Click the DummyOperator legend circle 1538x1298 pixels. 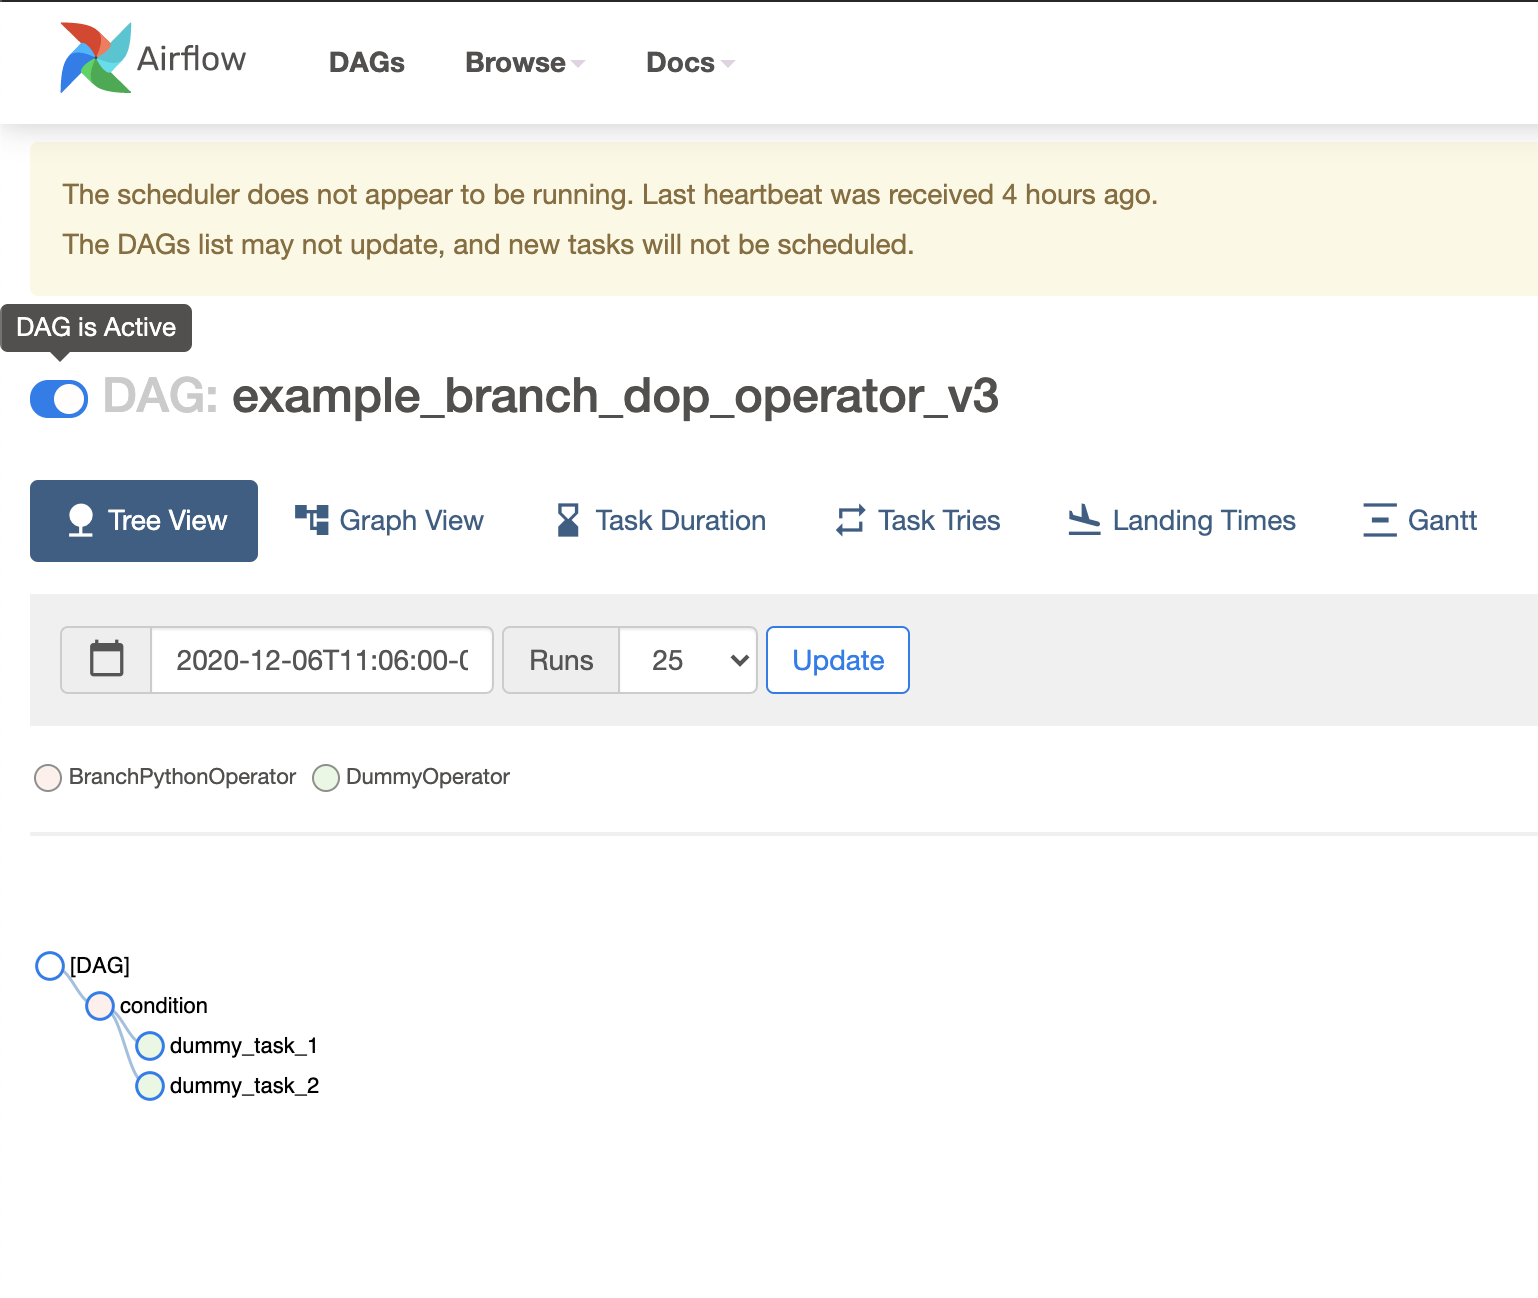pos(326,778)
